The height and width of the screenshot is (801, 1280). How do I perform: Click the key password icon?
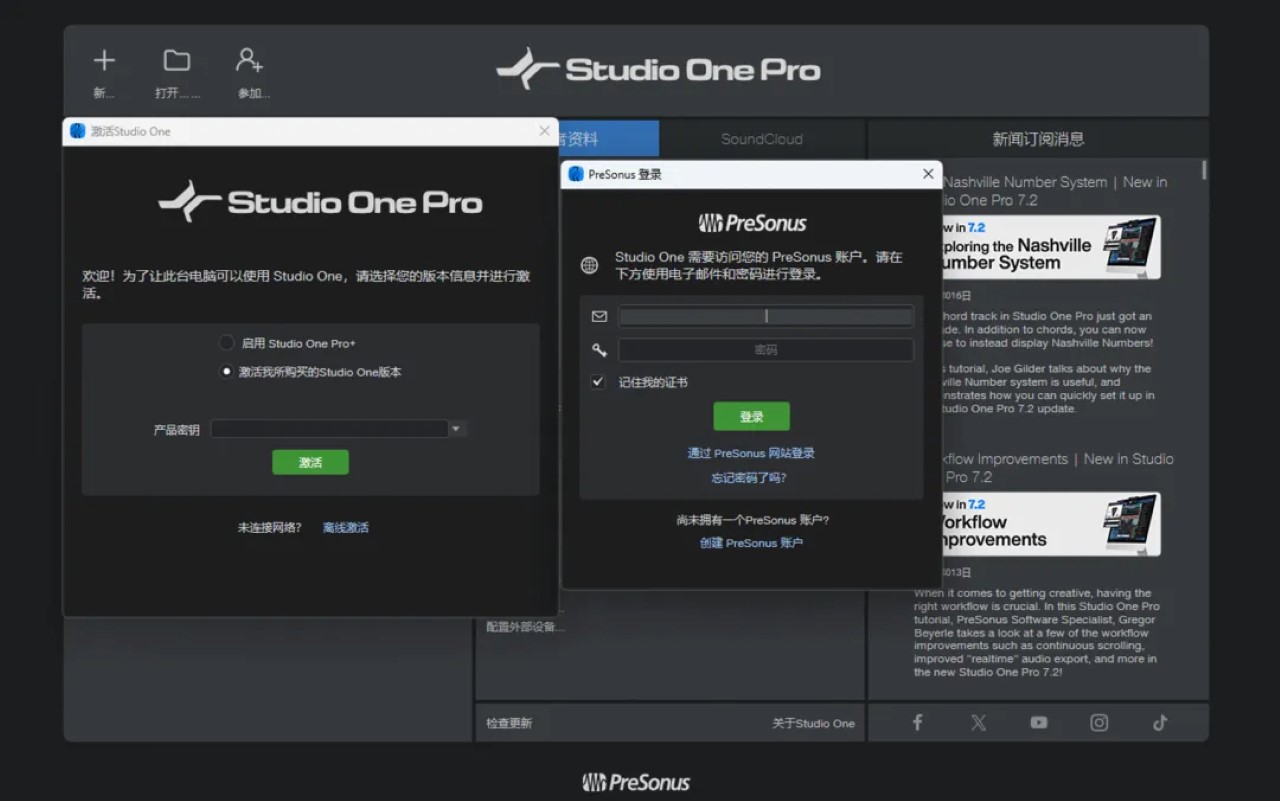click(599, 350)
